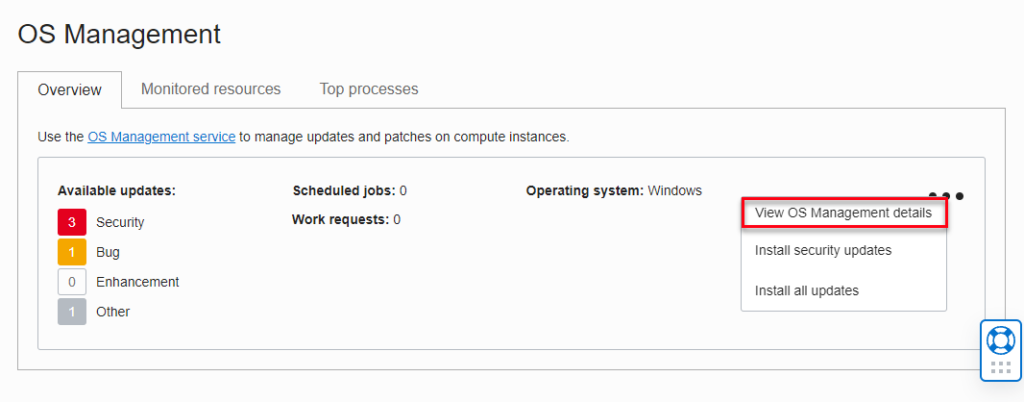Click the white Enhancement count badge
Image resolution: width=1024 pixels, height=402 pixels.
(72, 282)
